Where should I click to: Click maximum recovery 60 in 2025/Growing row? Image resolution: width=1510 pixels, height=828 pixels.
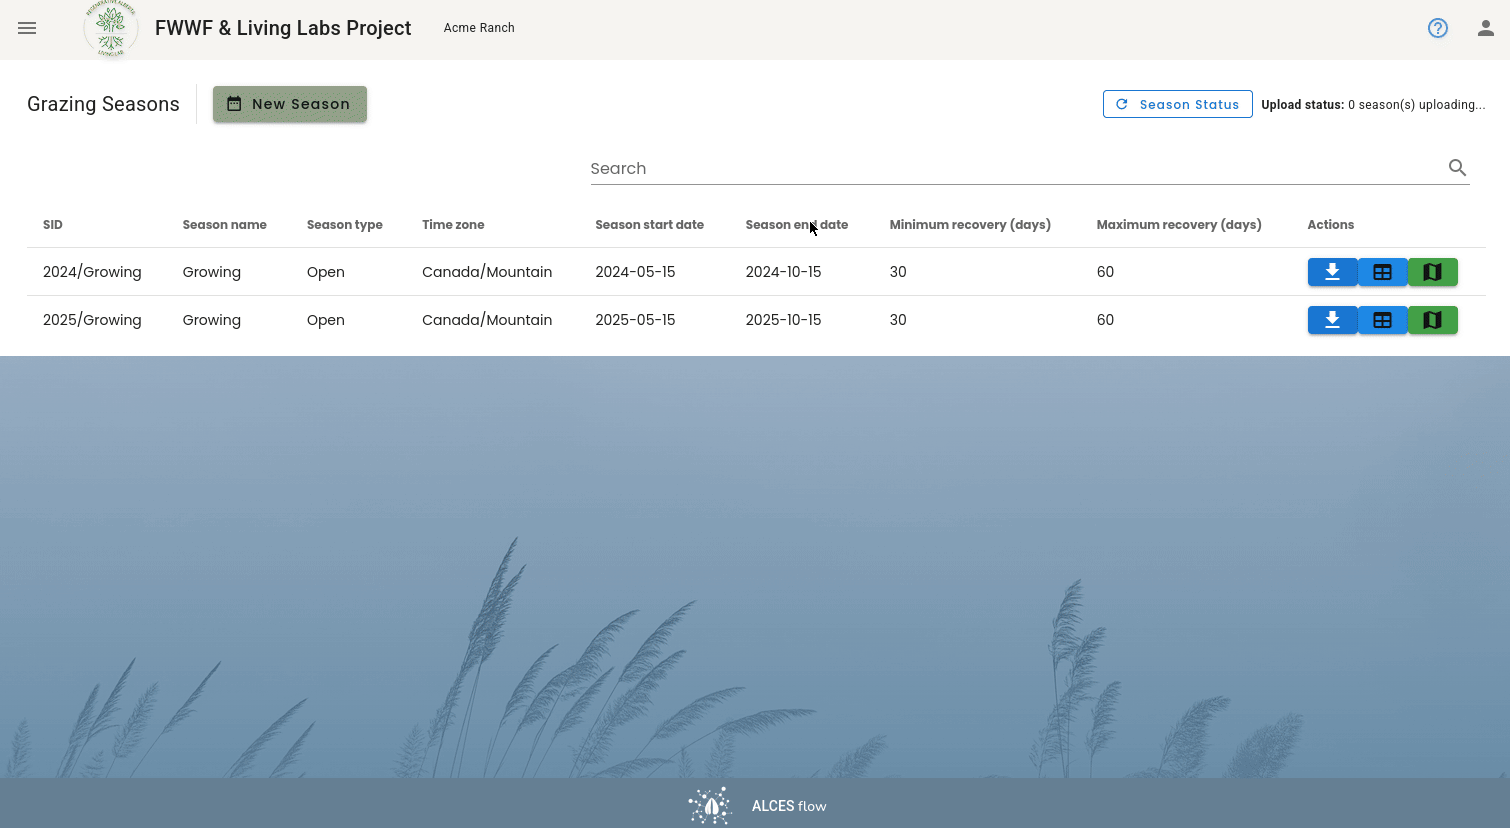(1105, 320)
